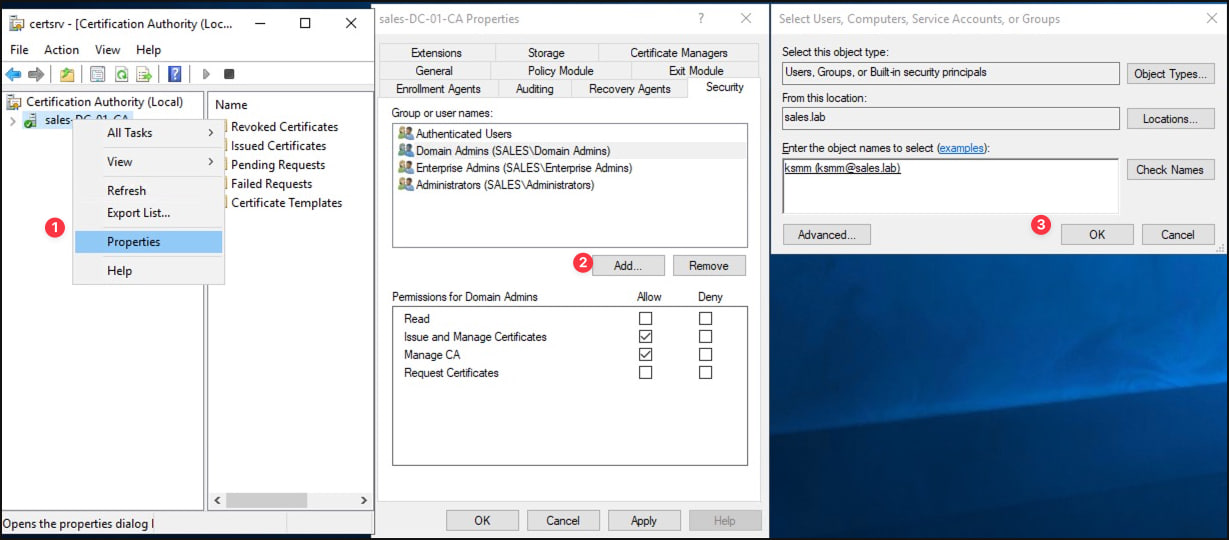Check Deny for Manage CA
The height and width of the screenshot is (540, 1229).
coord(706,355)
